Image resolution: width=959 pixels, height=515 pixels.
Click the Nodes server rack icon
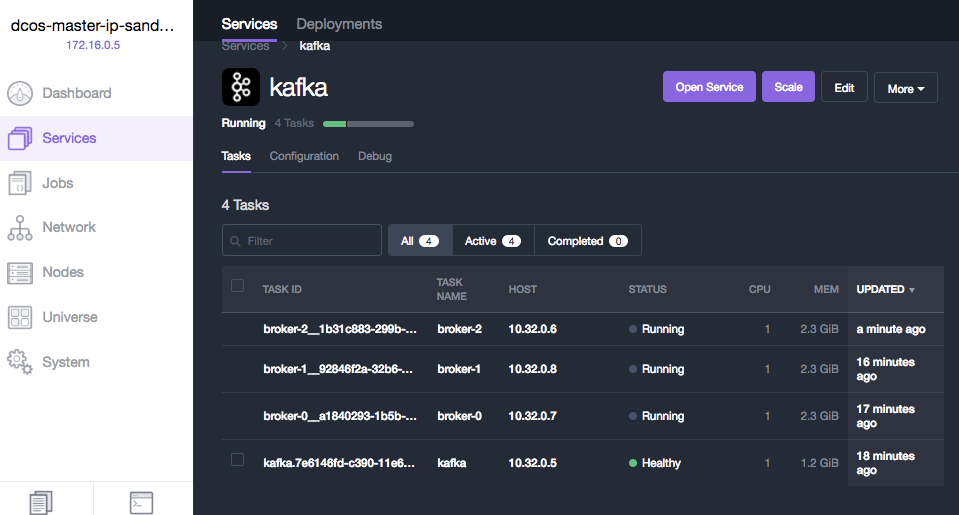pos(20,273)
